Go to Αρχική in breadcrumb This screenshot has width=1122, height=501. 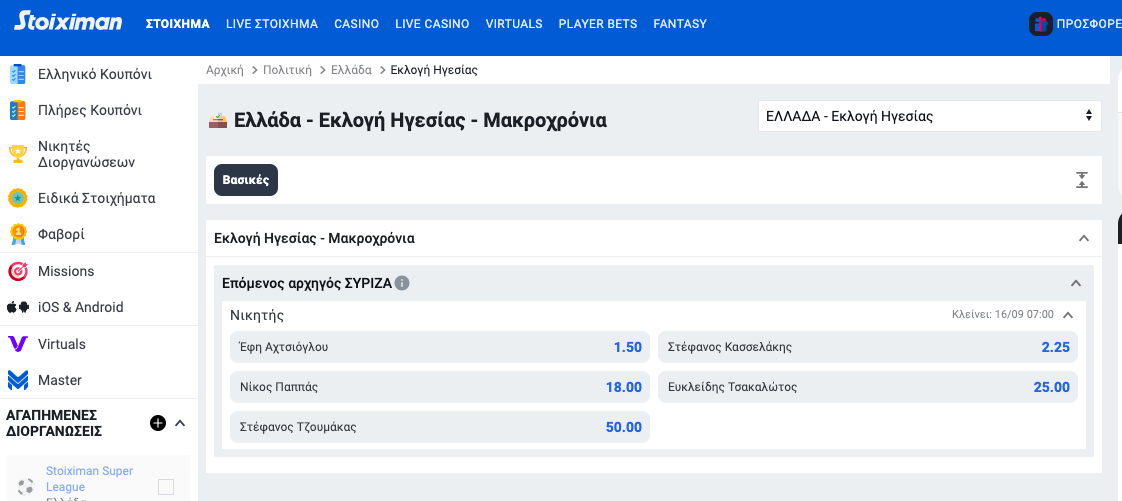pyautogui.click(x=225, y=70)
